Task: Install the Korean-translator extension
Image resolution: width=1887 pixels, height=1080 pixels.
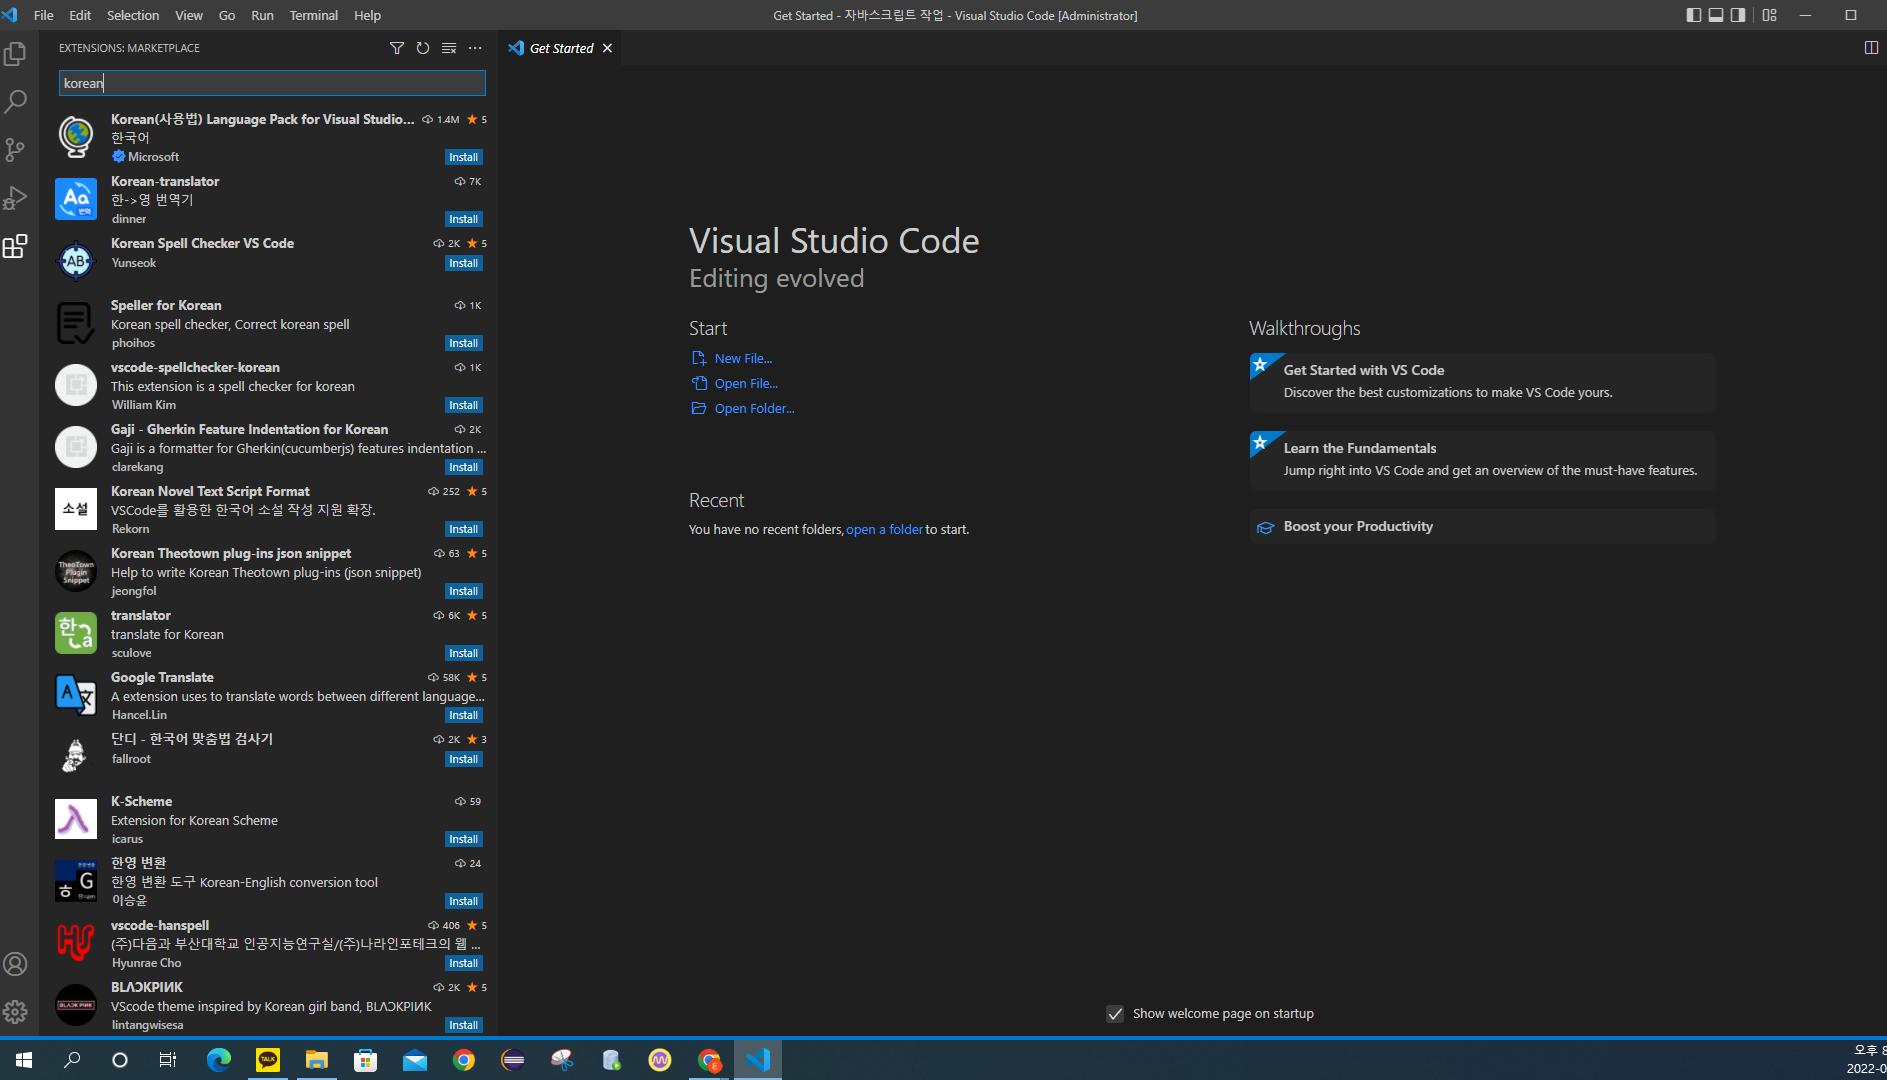Action: pyautogui.click(x=463, y=219)
